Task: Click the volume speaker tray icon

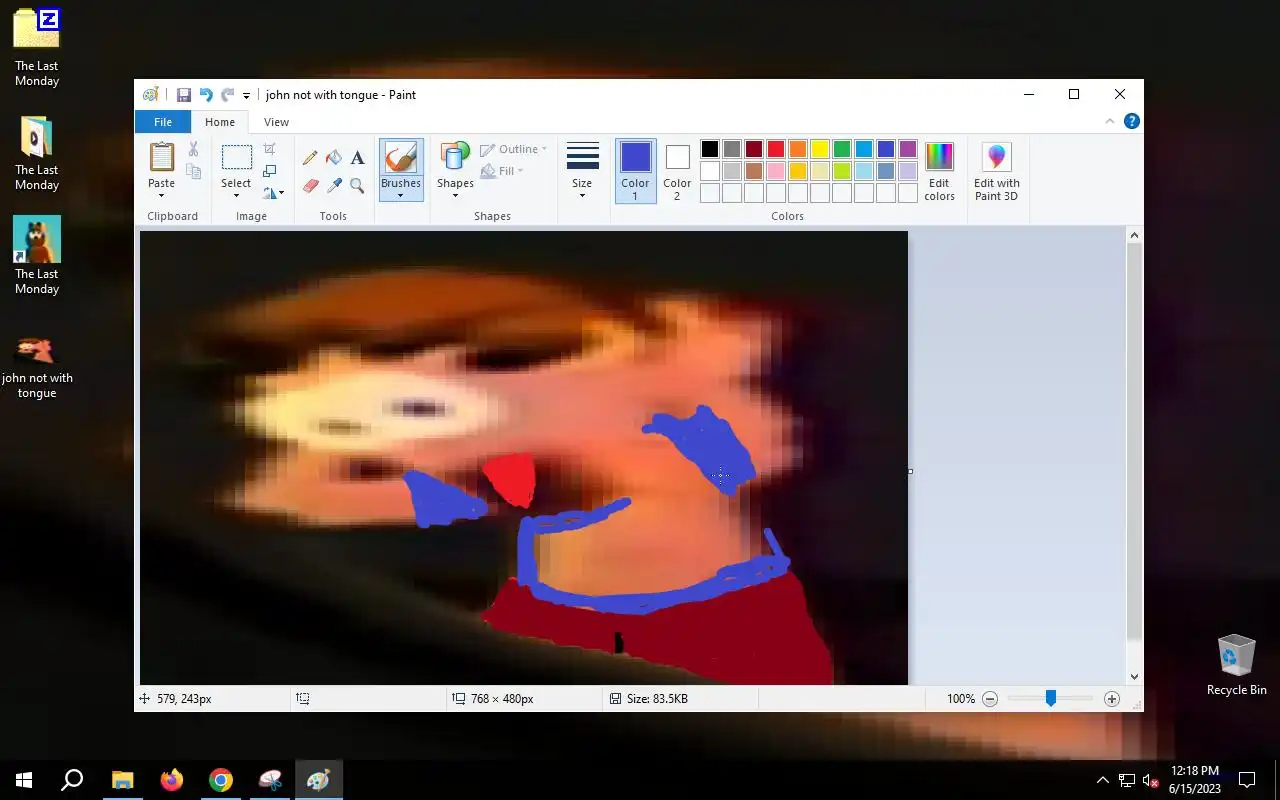Action: (x=1150, y=781)
